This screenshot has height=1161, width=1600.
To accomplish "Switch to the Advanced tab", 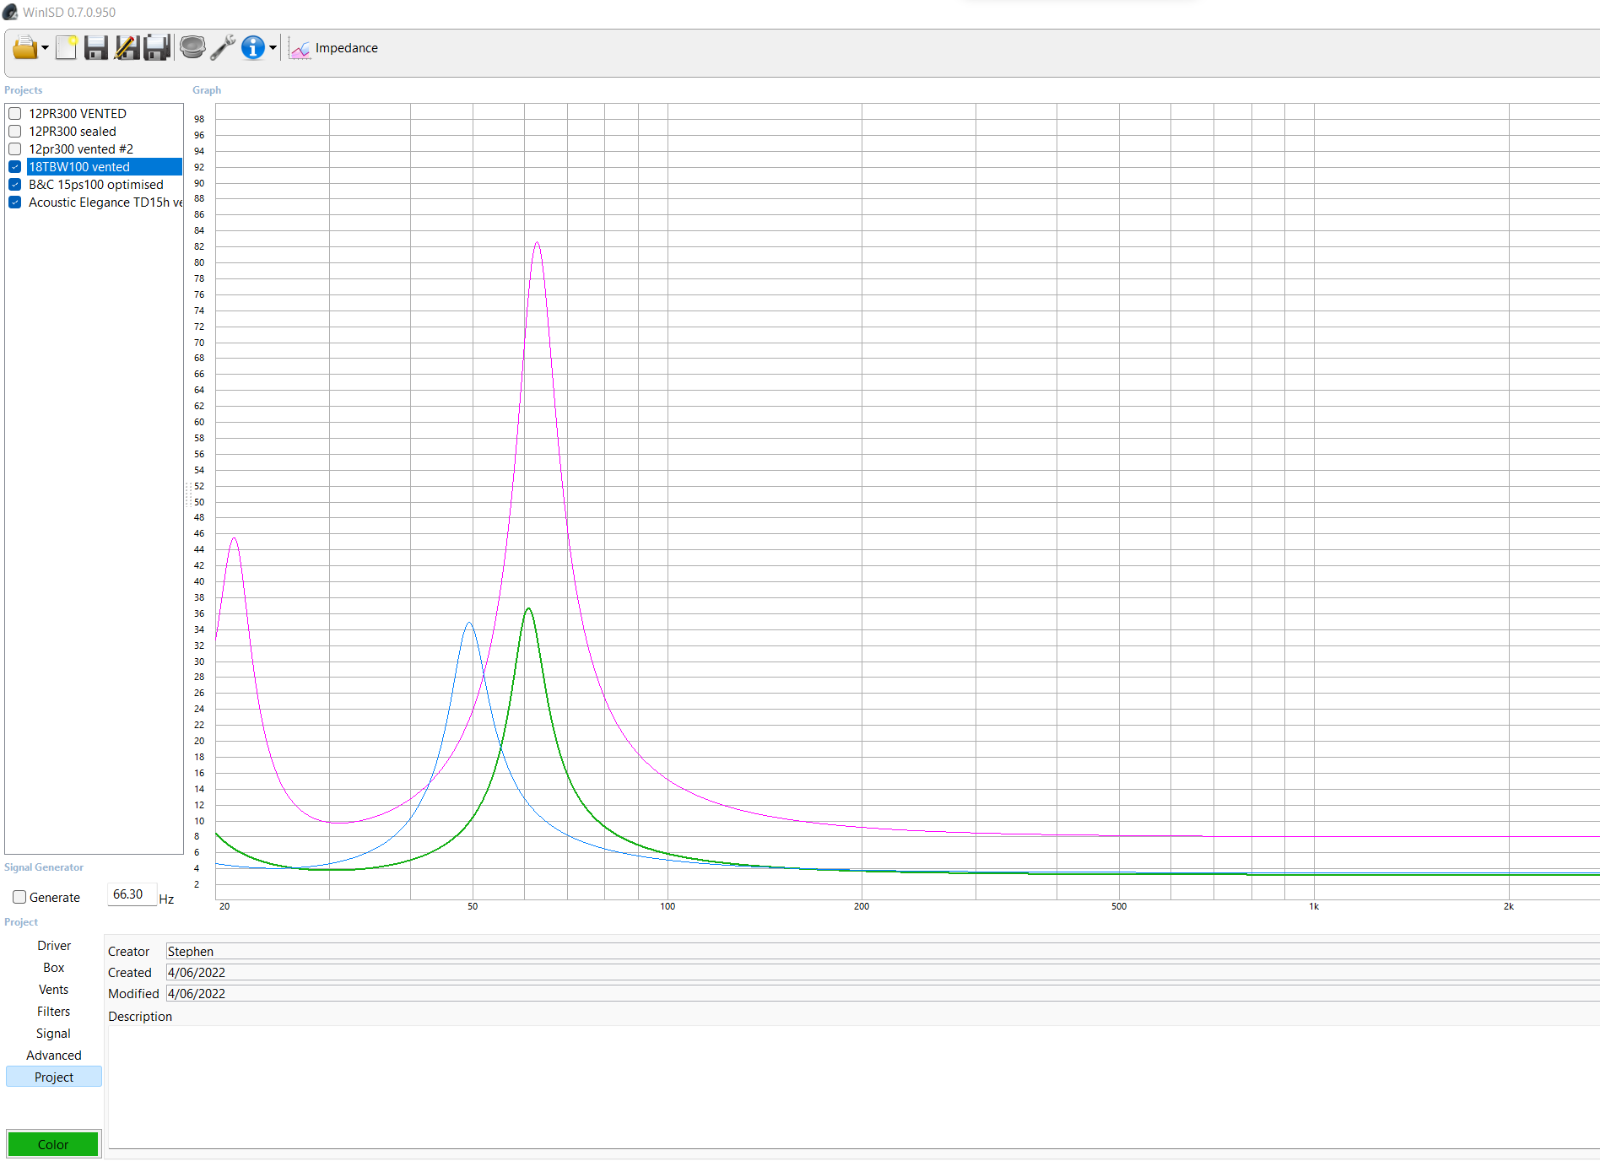I will tap(54, 1055).
